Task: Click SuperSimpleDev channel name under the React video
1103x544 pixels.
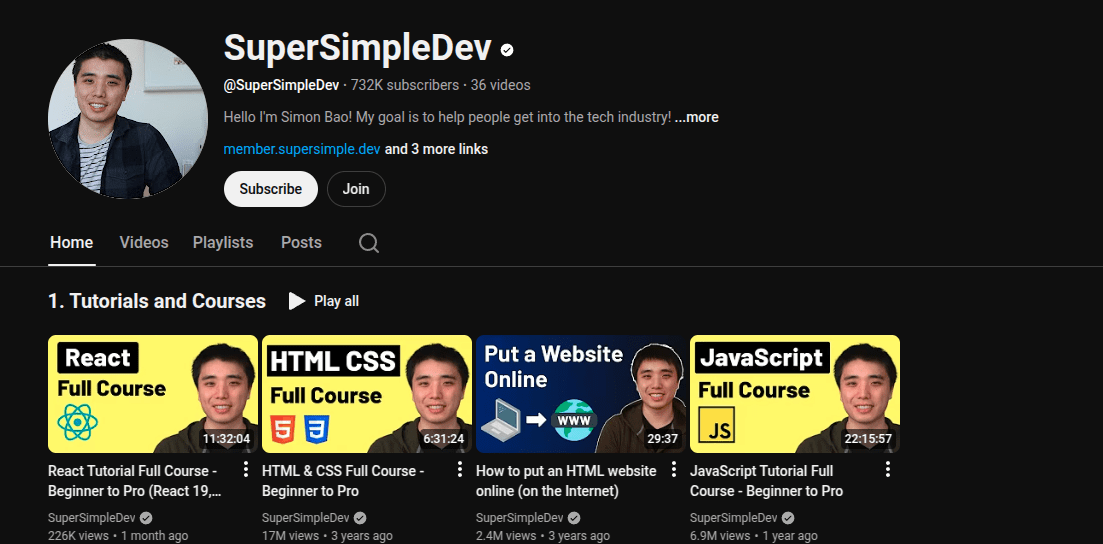Action: (91, 518)
